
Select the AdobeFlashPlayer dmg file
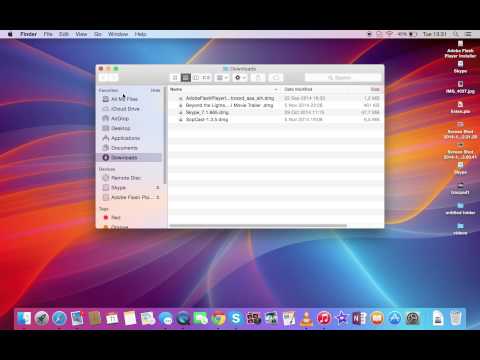pos(275,98)
